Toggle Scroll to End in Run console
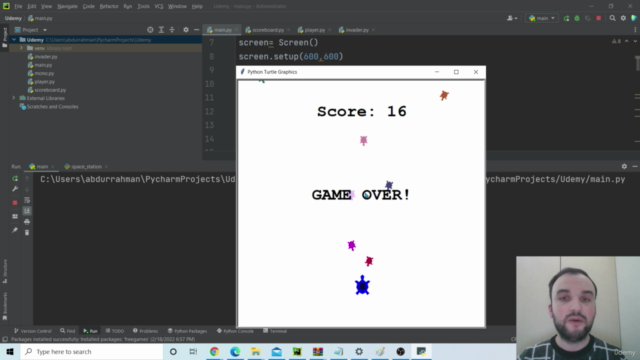This screenshot has width=640, height=360. [x=27, y=211]
